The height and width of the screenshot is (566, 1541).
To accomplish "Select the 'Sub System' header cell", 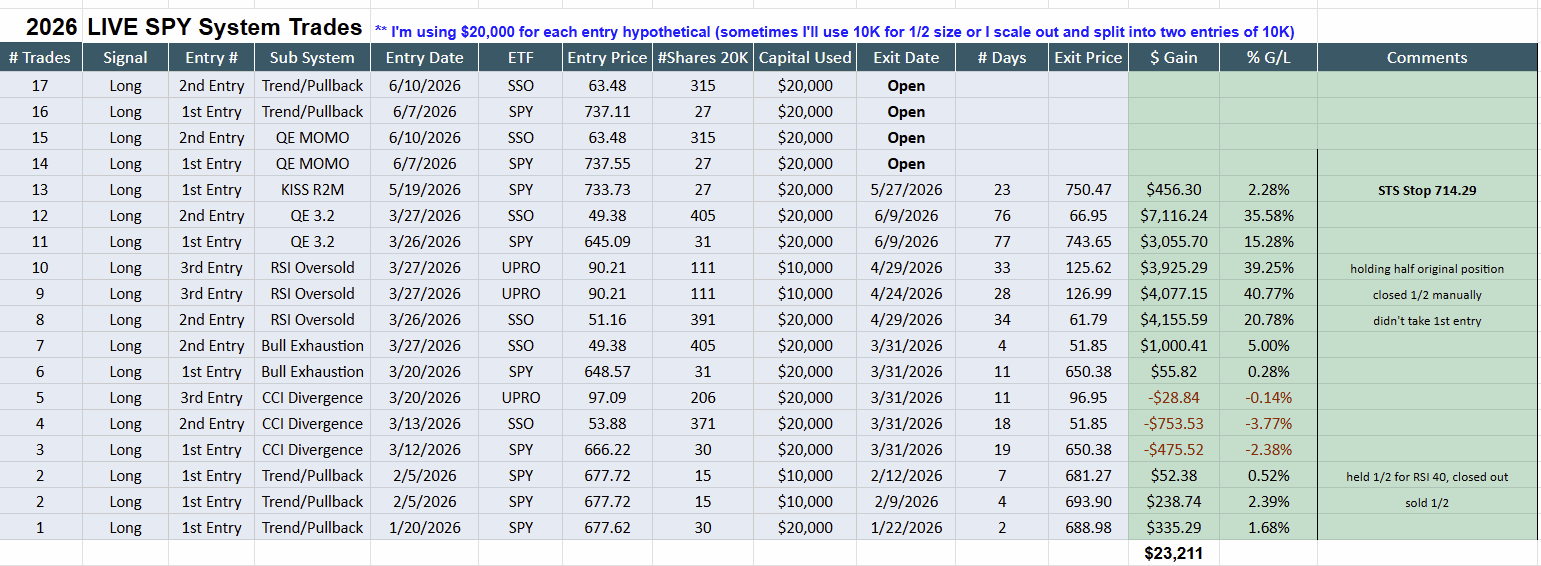I will click(312, 58).
